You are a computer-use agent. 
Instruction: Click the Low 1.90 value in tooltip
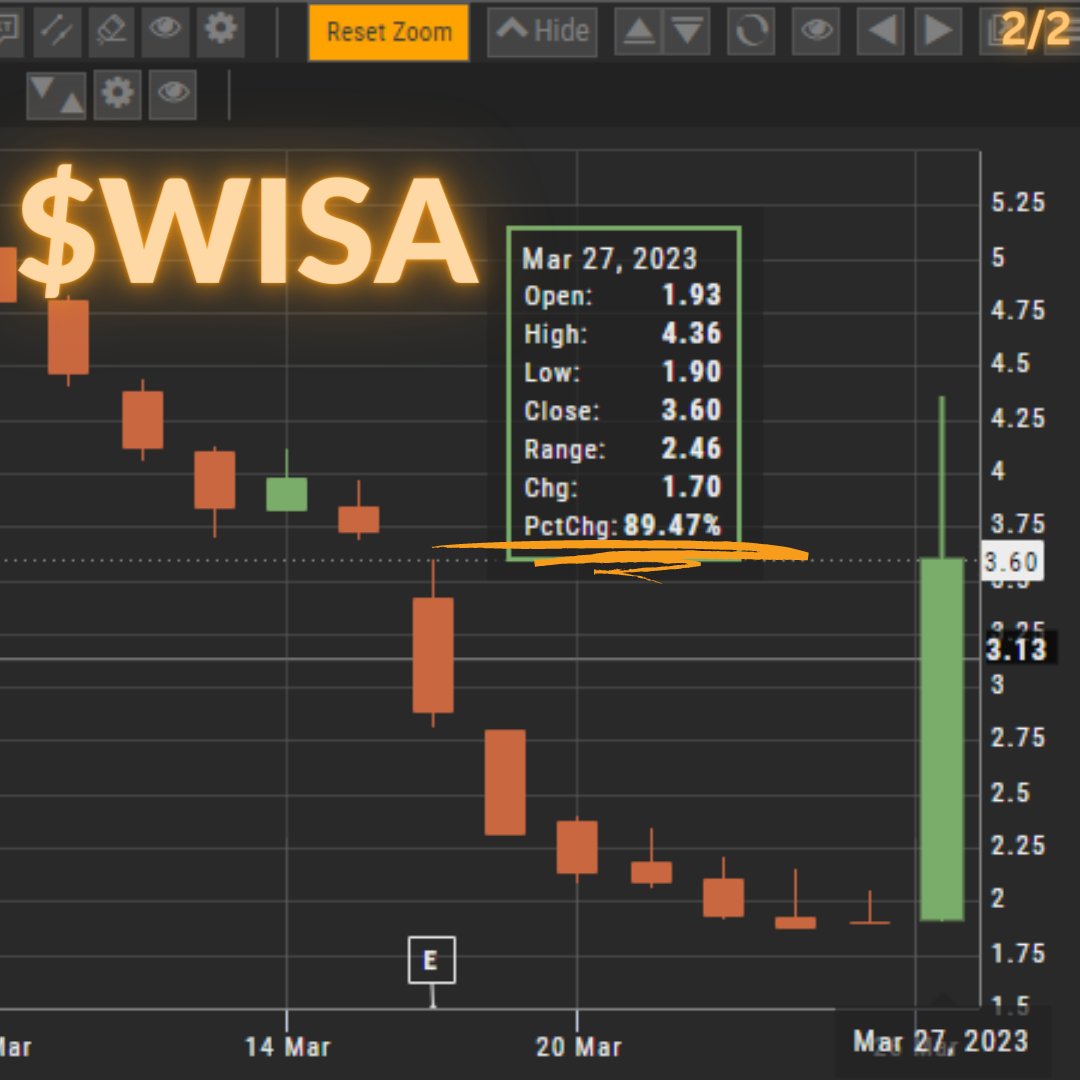[692, 372]
